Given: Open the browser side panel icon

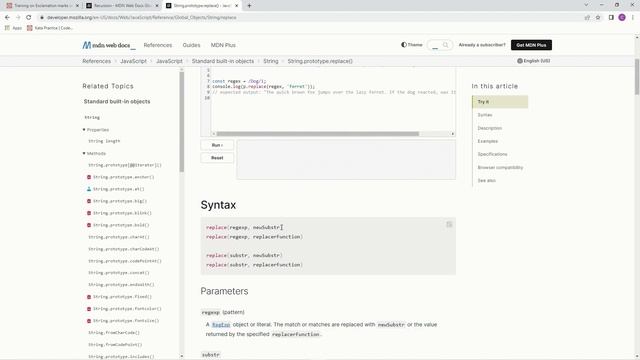Looking at the screenshot, I should click(611, 18).
